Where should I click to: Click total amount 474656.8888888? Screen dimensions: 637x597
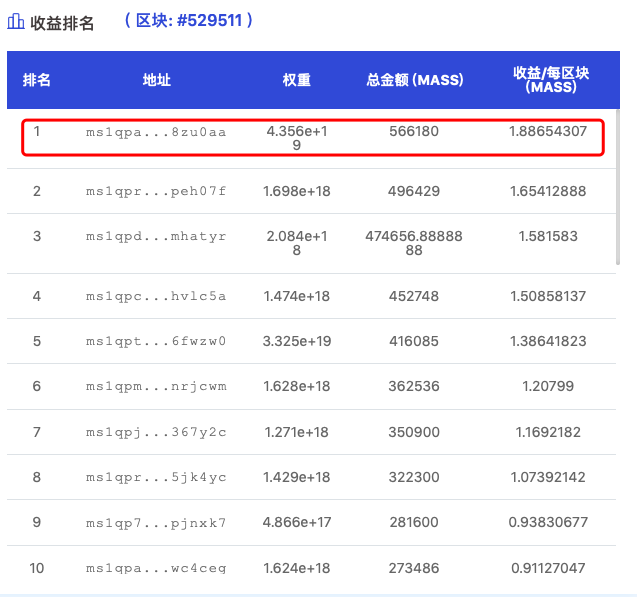tap(414, 243)
